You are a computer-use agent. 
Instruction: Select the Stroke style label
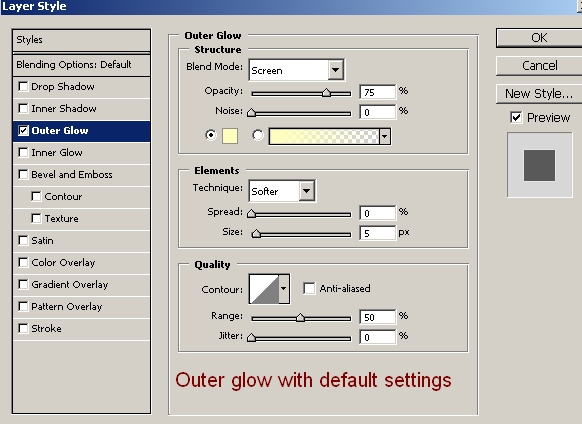tap(46, 329)
